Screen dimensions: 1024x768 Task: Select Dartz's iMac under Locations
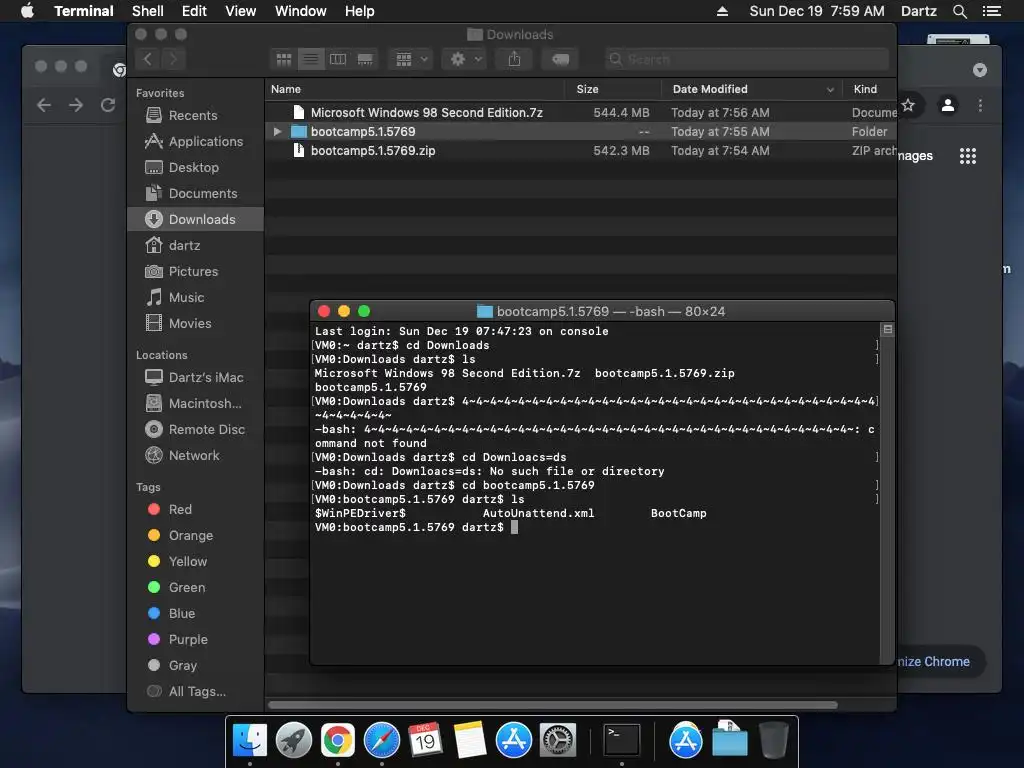195,377
